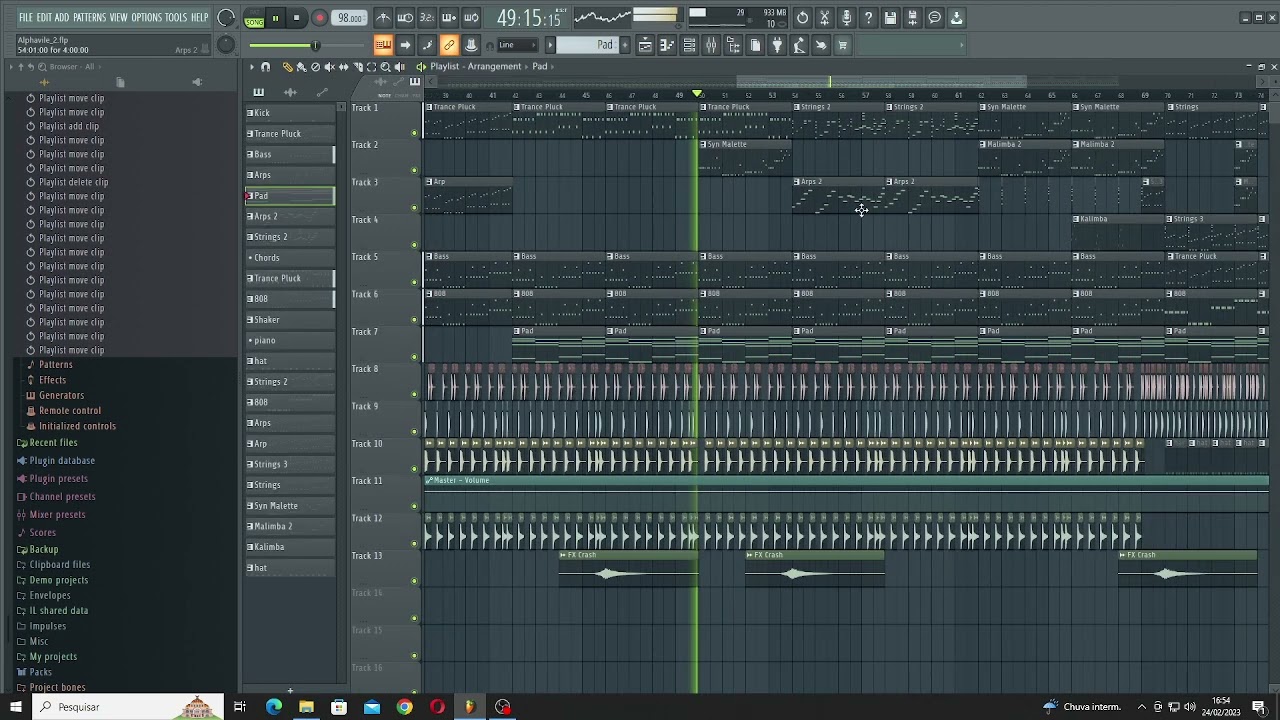The height and width of the screenshot is (720, 1280).
Task: Open the tempo tapper icon
Action: click(799, 45)
